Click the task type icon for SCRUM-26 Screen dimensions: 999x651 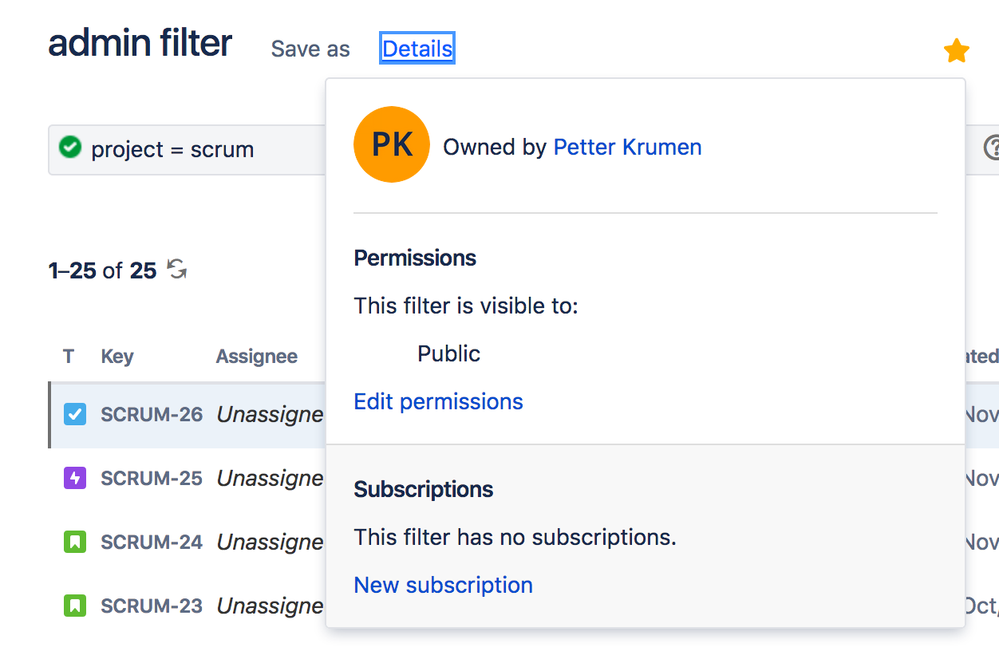(75, 414)
